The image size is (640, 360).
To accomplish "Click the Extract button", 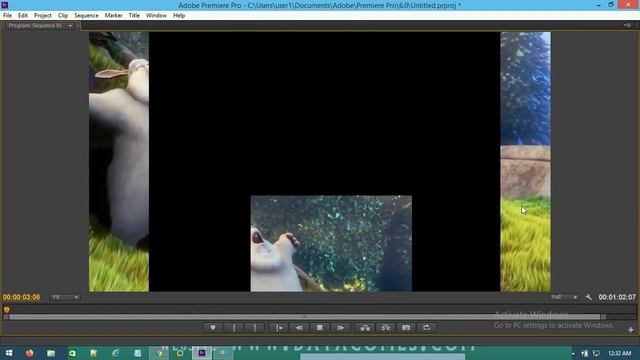I will pyautogui.click(x=386, y=328).
